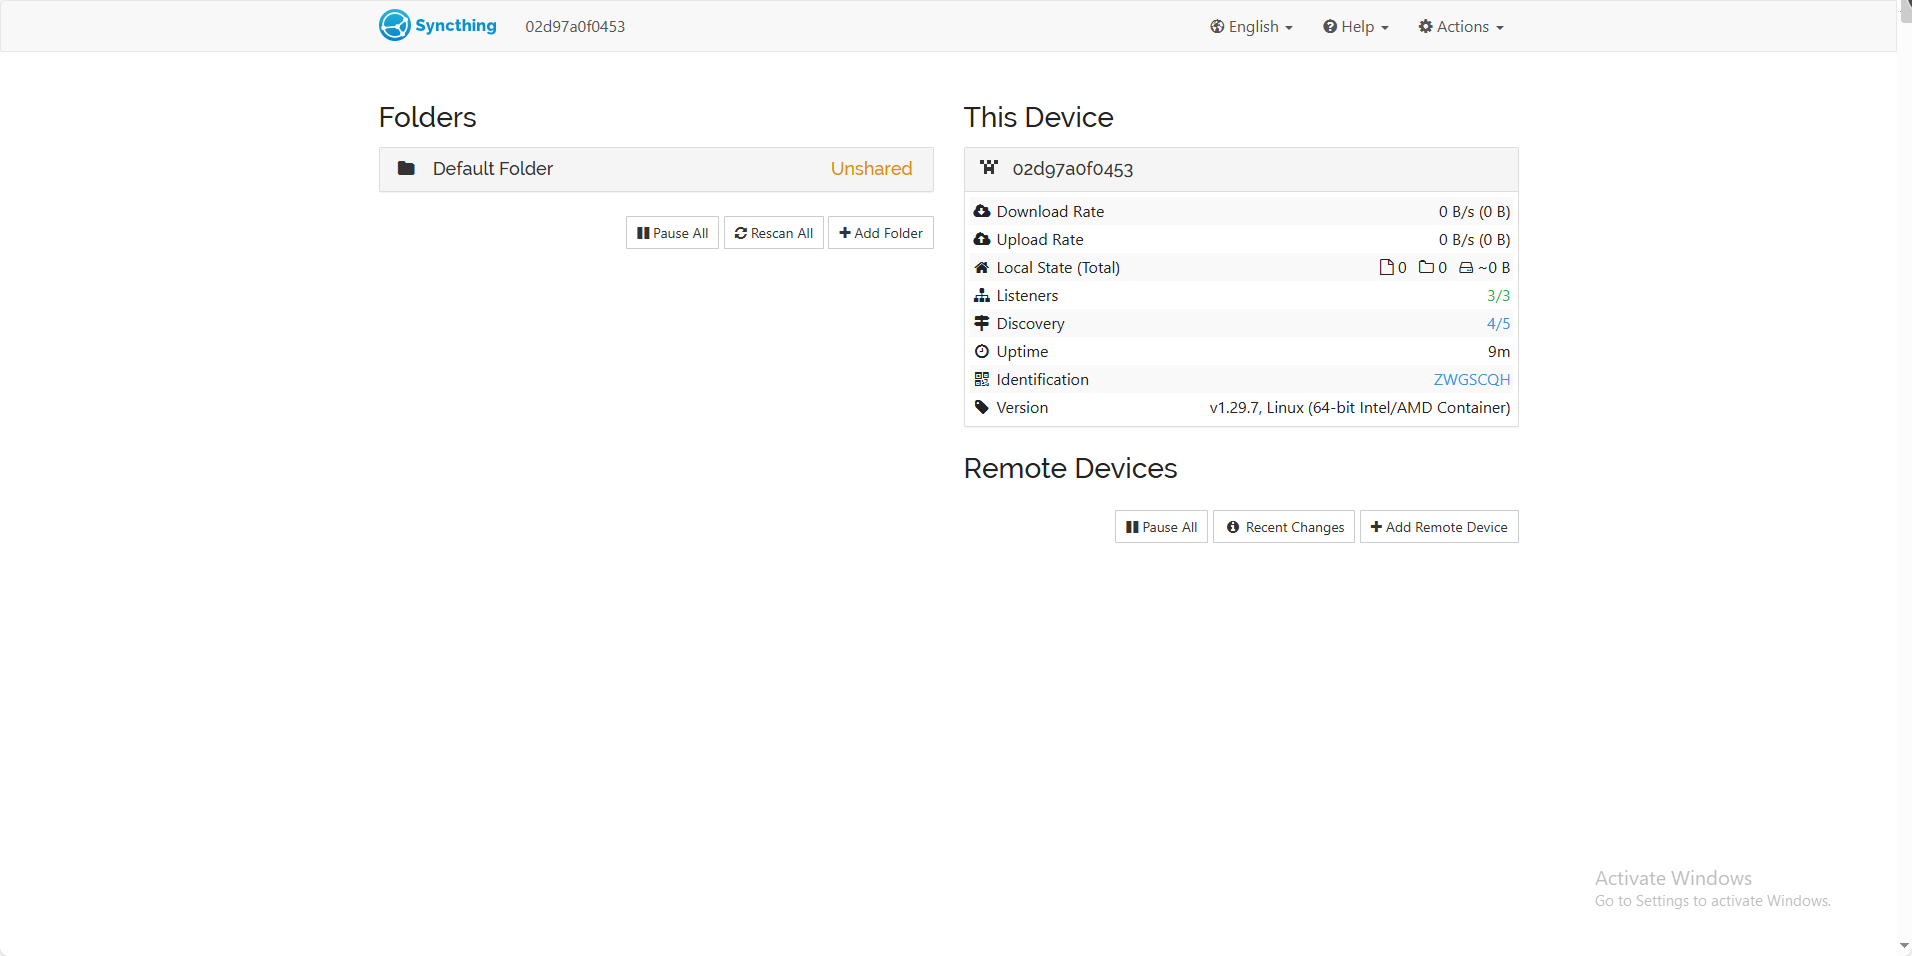Screen dimensions: 1912x956
Task: Click the 9m uptime value
Action: pos(1499,351)
